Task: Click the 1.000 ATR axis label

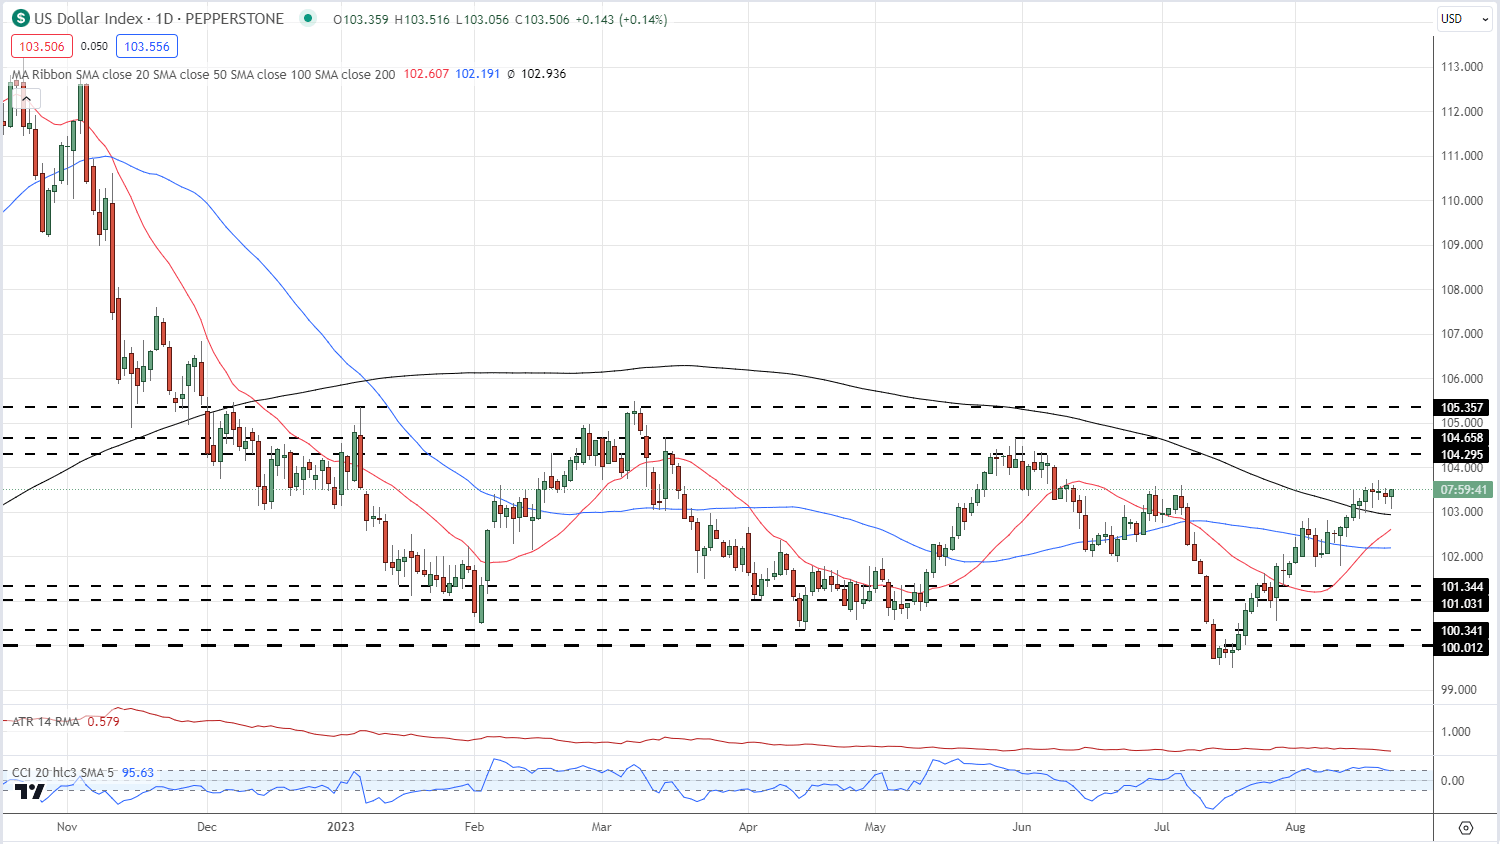Action: pos(1455,732)
